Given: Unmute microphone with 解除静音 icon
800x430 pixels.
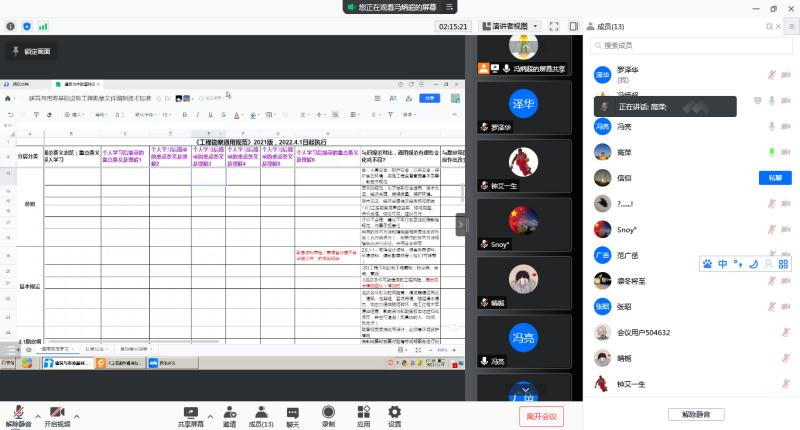Looking at the screenshot, I should coord(18,414).
